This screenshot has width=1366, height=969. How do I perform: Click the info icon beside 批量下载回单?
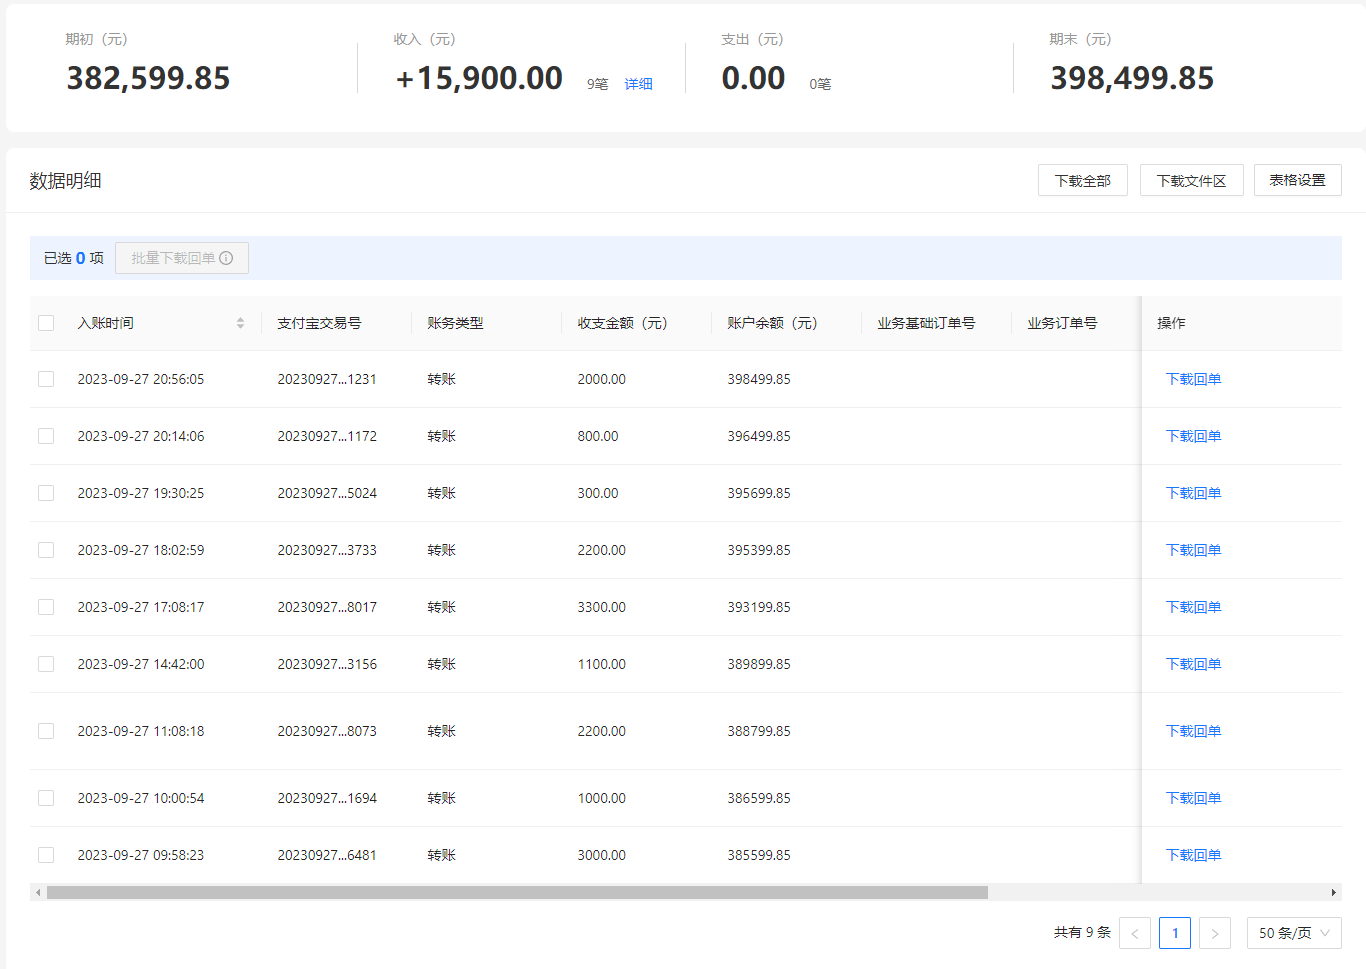coord(226,258)
